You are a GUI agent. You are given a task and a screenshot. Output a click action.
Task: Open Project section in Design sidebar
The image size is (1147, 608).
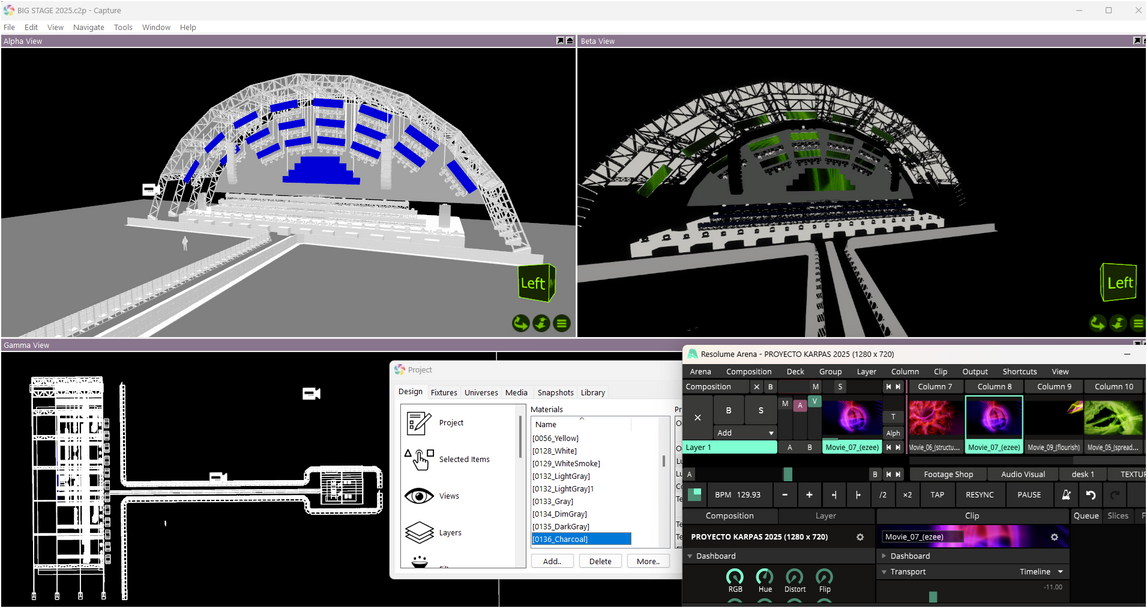[x=451, y=422]
